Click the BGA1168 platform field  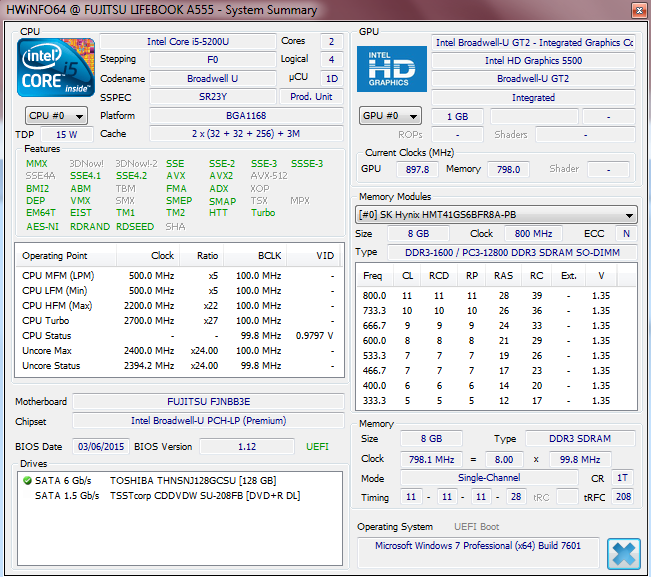(x=246, y=115)
